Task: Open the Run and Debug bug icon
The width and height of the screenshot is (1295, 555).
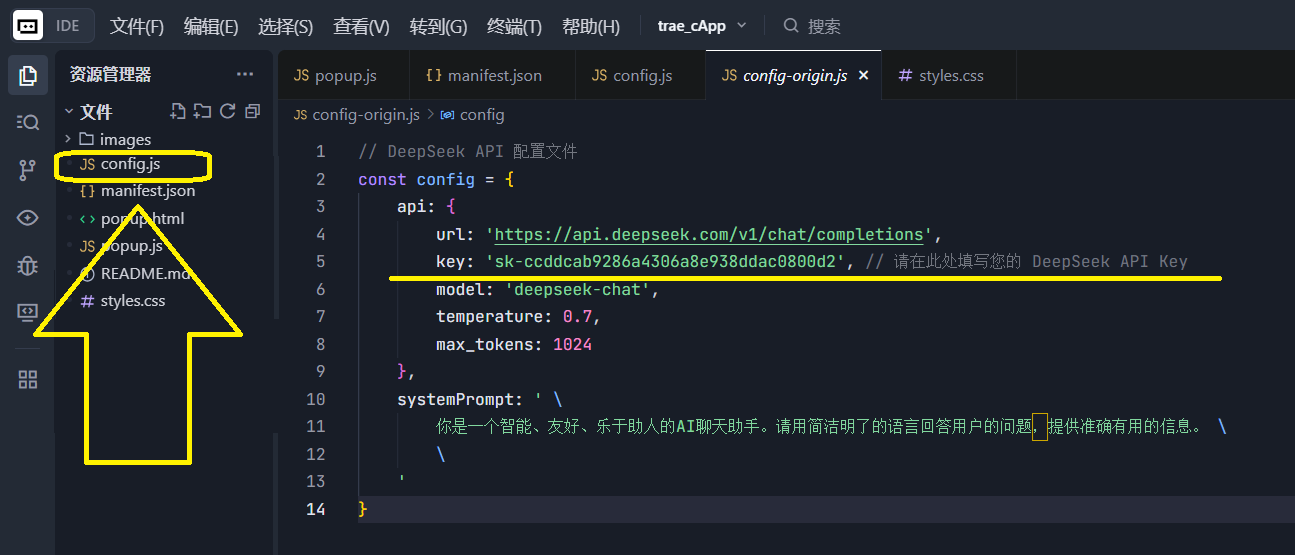Action: pos(28,265)
